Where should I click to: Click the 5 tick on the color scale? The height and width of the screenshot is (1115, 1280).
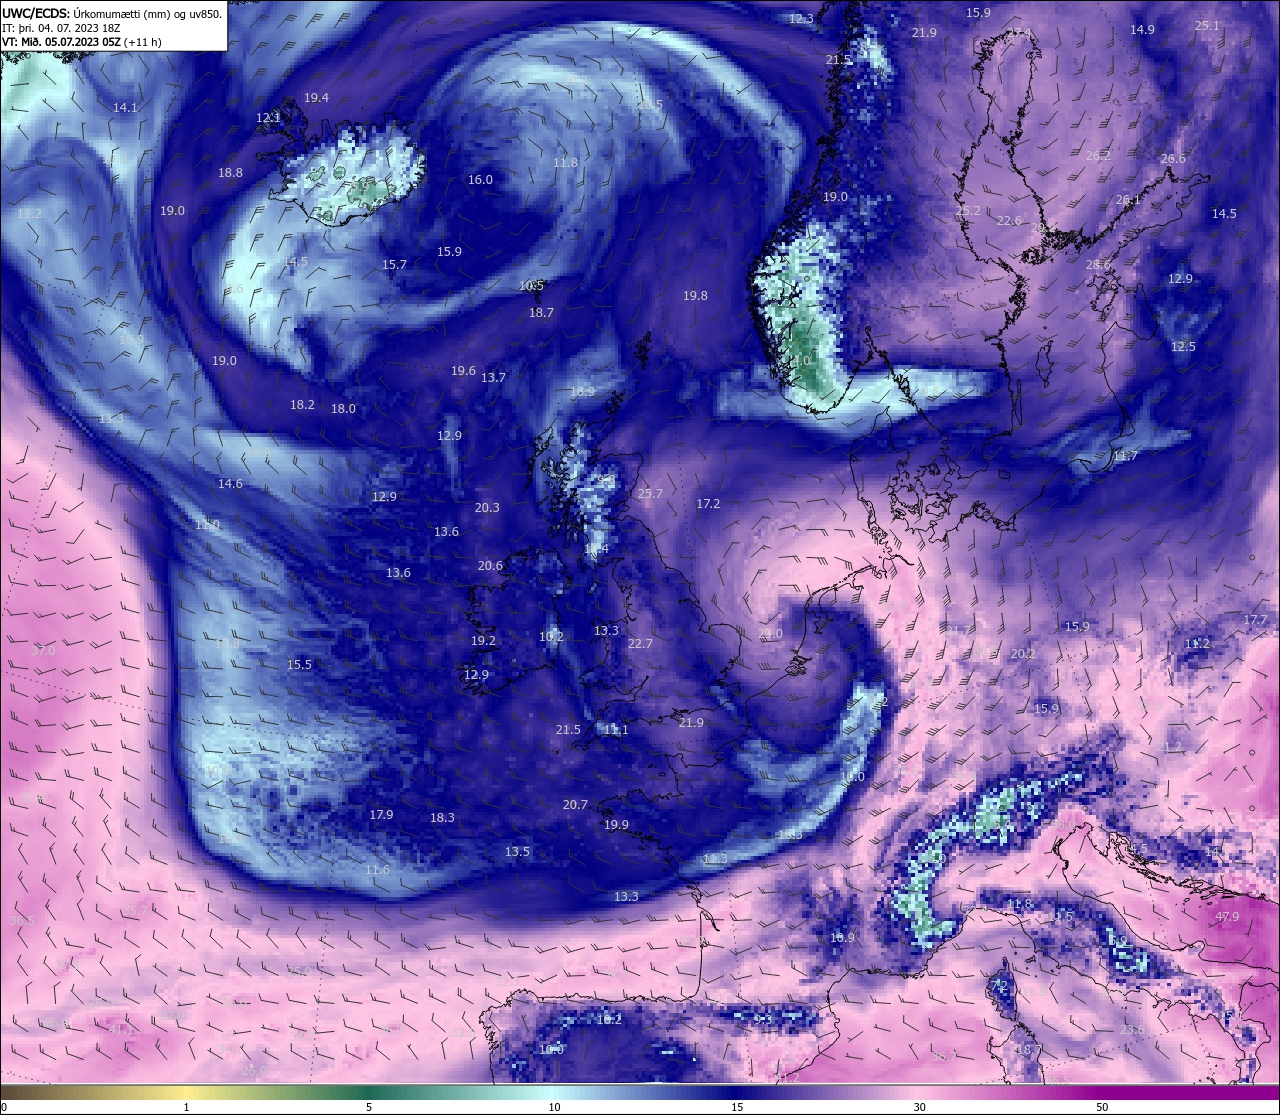point(369,1107)
